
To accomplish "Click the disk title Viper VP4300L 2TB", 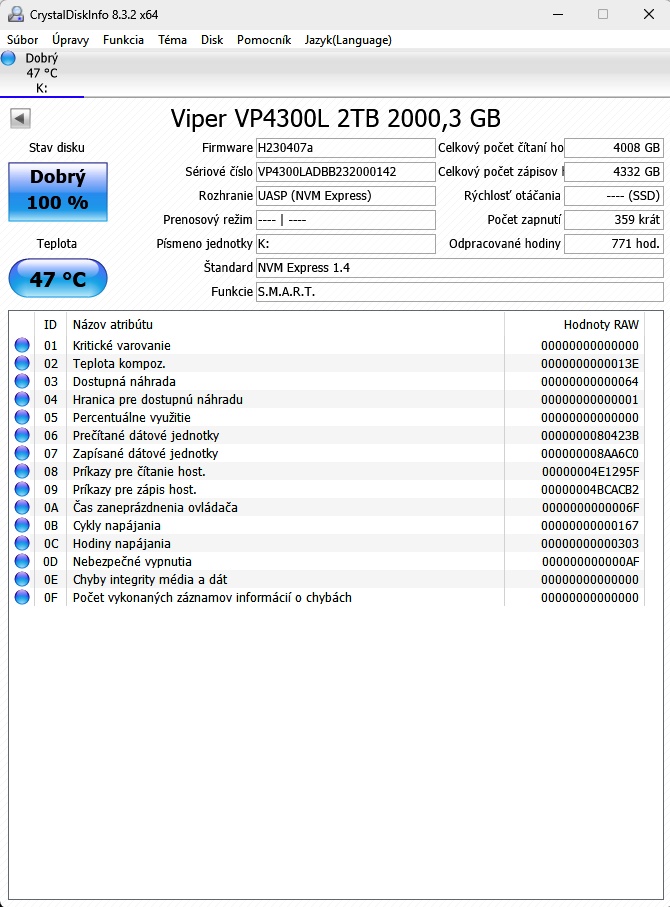I will click(x=336, y=118).
